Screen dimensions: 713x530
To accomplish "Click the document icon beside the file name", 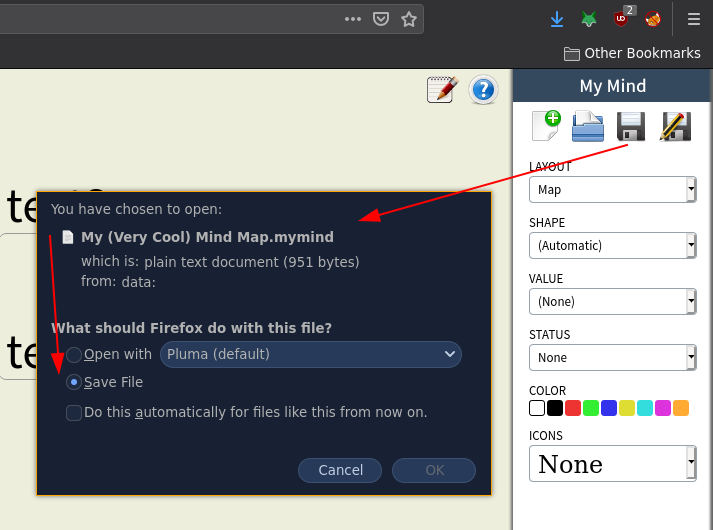I will pyautogui.click(x=68, y=237).
